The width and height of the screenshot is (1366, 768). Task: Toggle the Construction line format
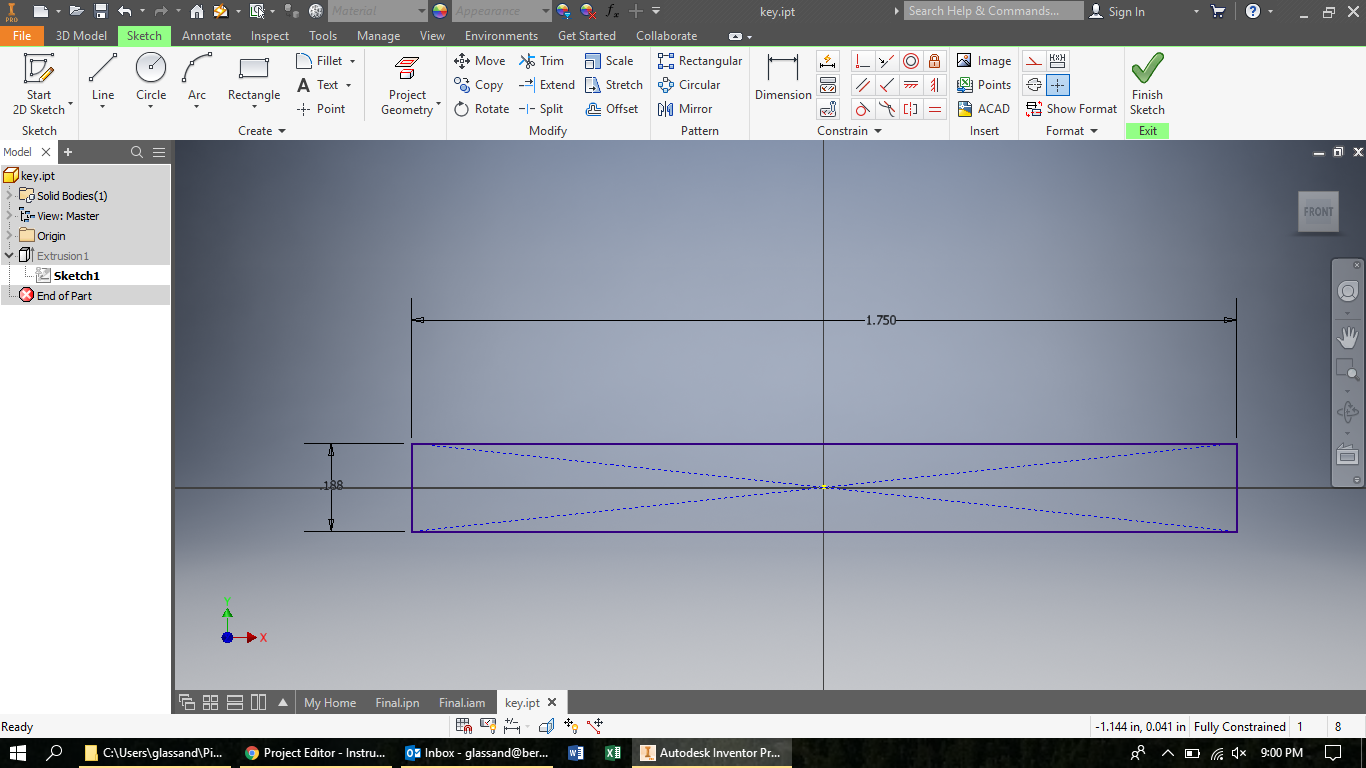click(x=1034, y=61)
